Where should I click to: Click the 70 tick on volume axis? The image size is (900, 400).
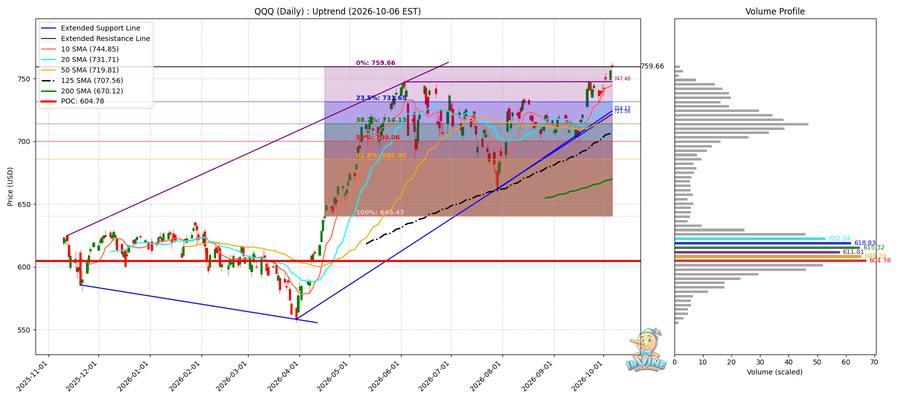[875, 362]
